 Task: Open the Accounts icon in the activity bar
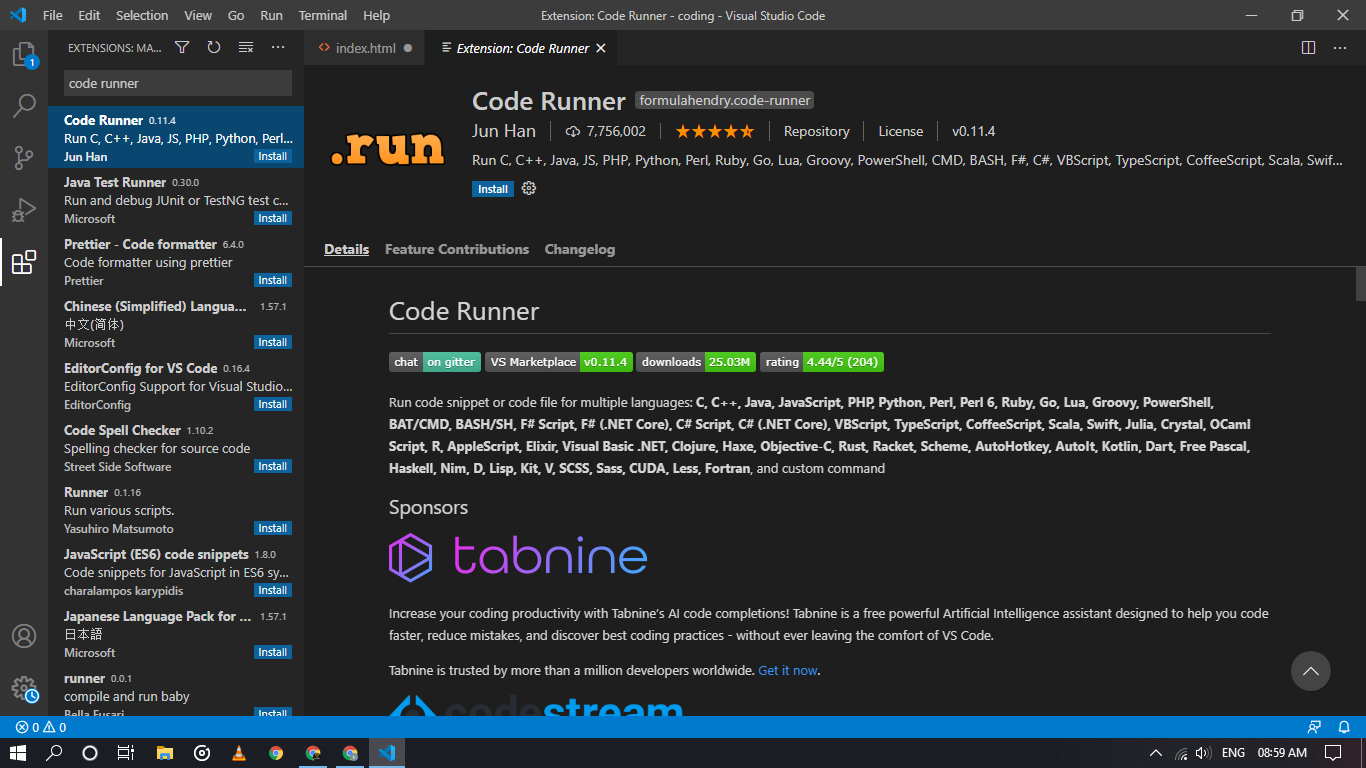coord(24,636)
